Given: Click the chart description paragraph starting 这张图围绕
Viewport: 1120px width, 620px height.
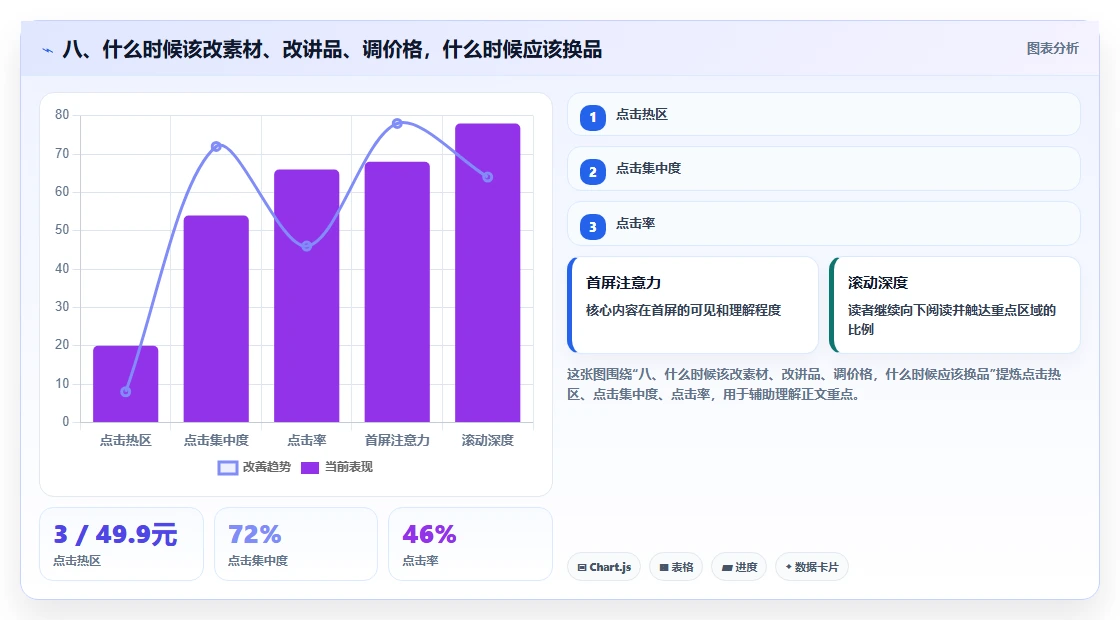Looking at the screenshot, I should coord(814,384).
